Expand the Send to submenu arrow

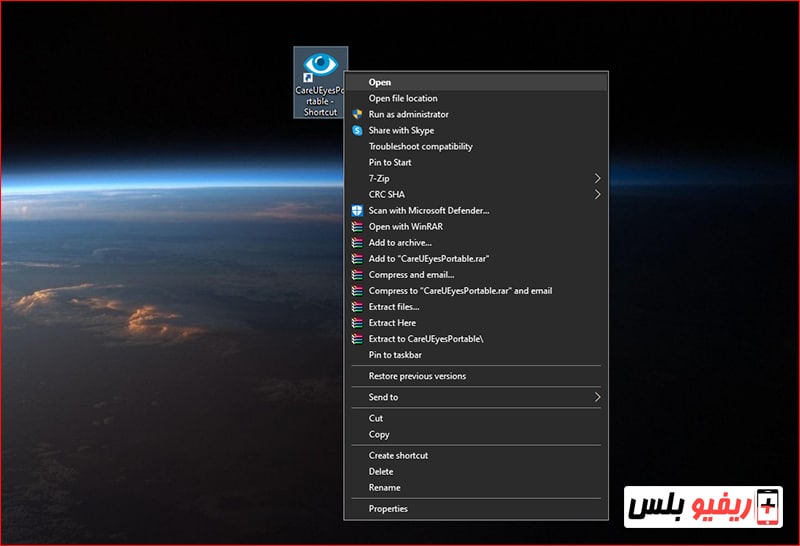[597, 397]
